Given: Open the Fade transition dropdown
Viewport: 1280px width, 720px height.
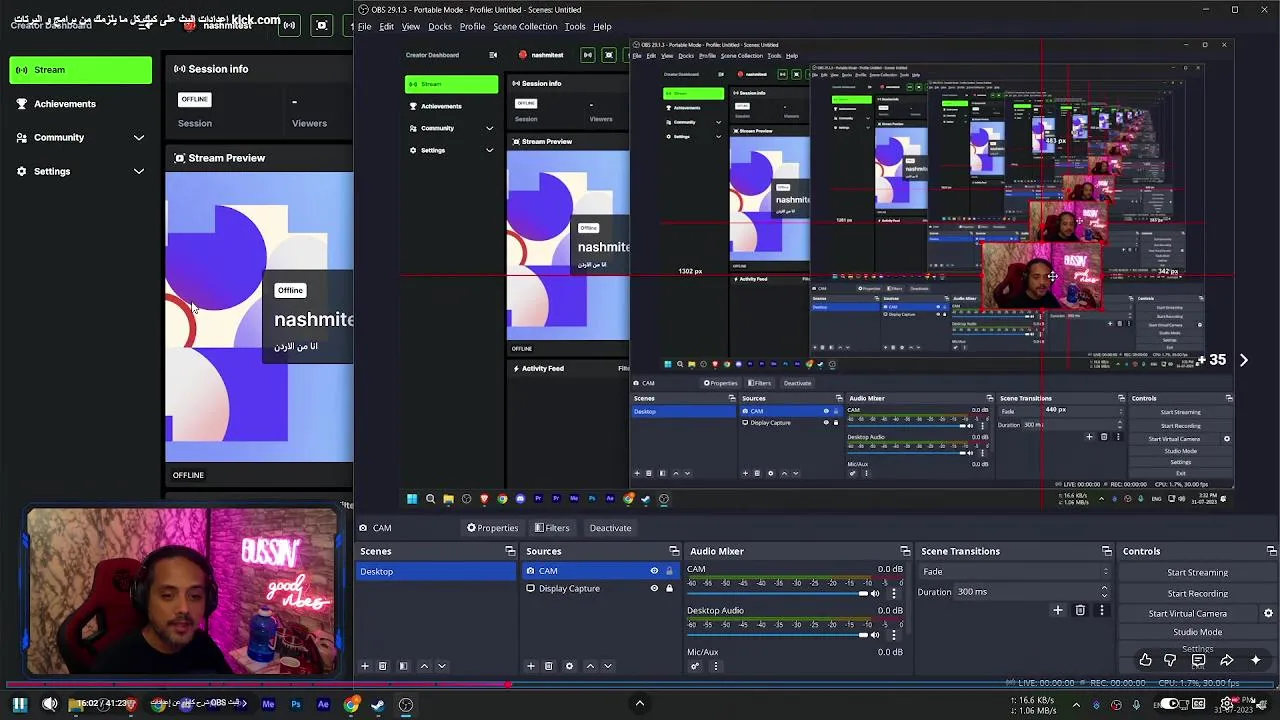Looking at the screenshot, I should (1014, 572).
